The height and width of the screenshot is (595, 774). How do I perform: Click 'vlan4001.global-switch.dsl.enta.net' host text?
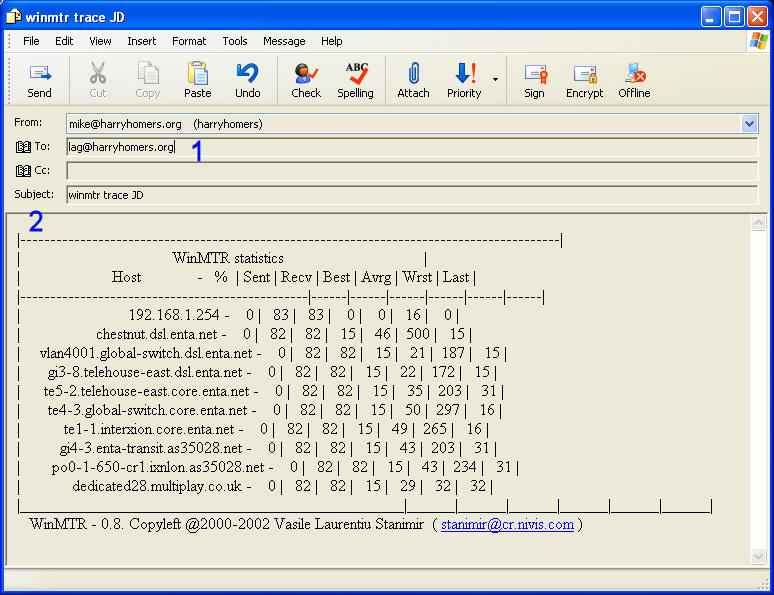click(x=146, y=353)
